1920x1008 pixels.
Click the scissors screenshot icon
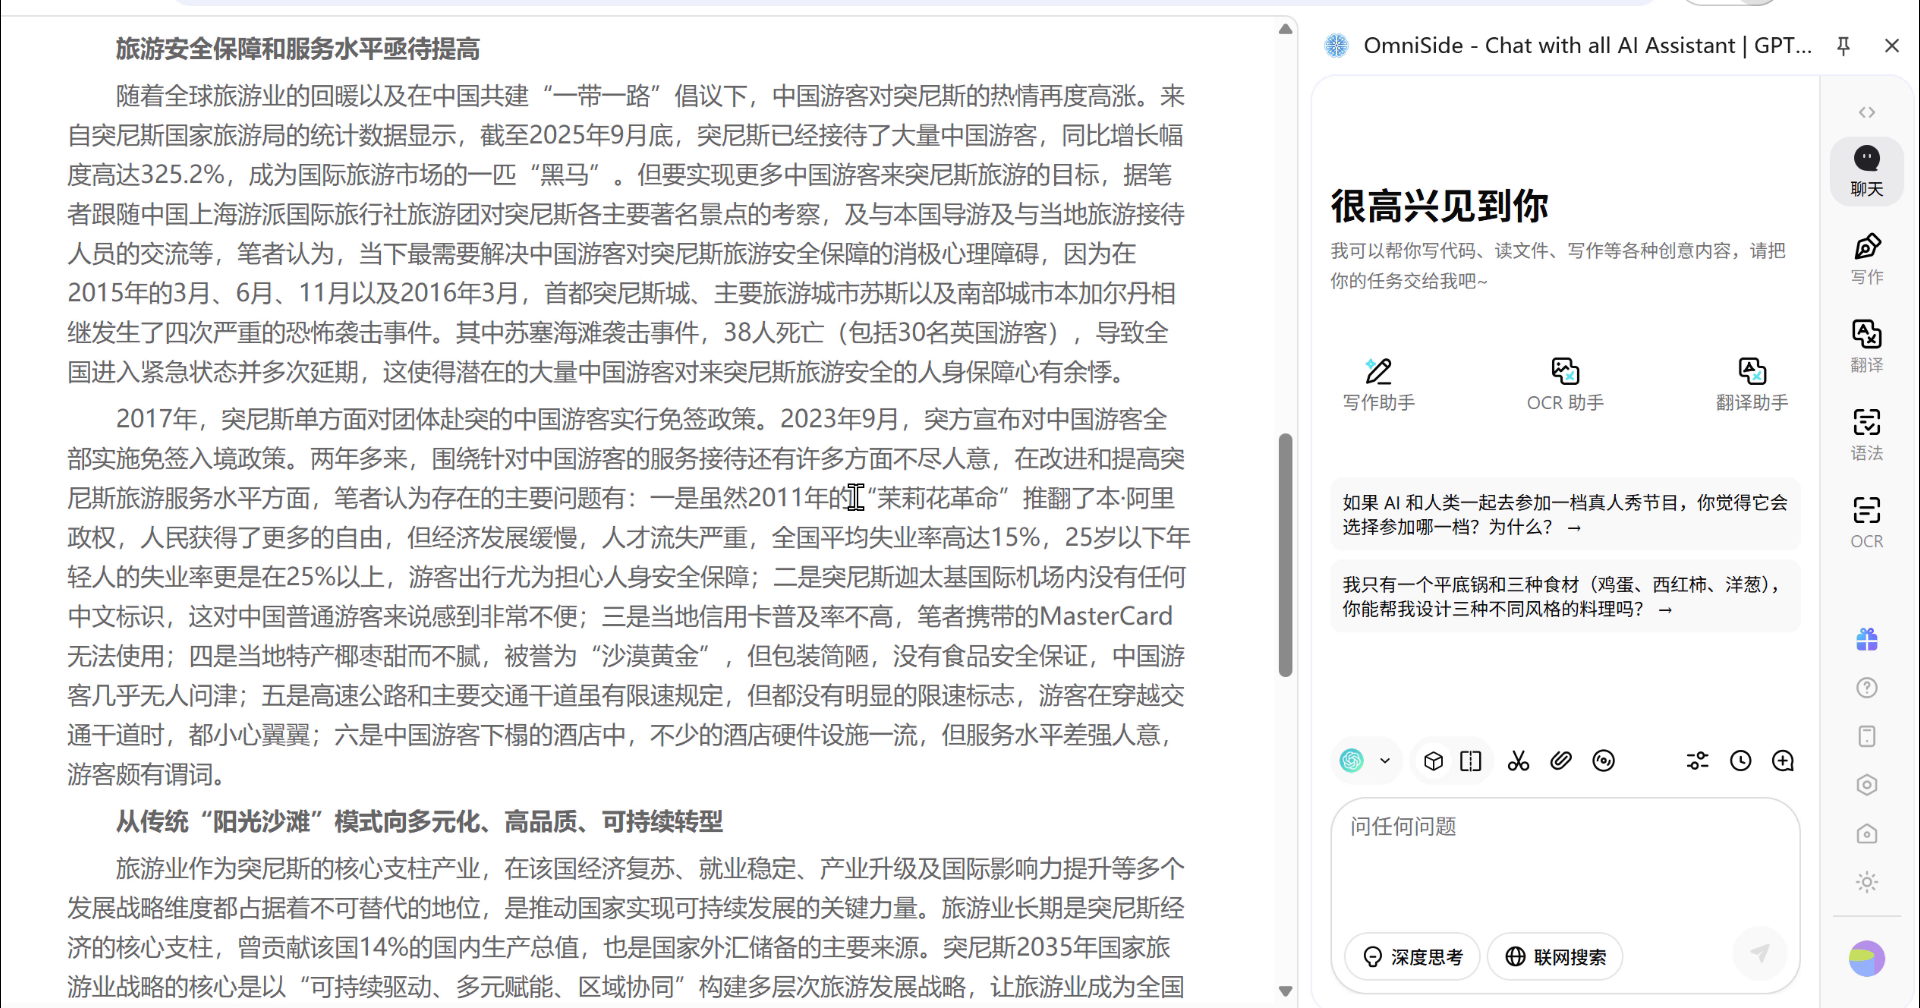(x=1518, y=761)
